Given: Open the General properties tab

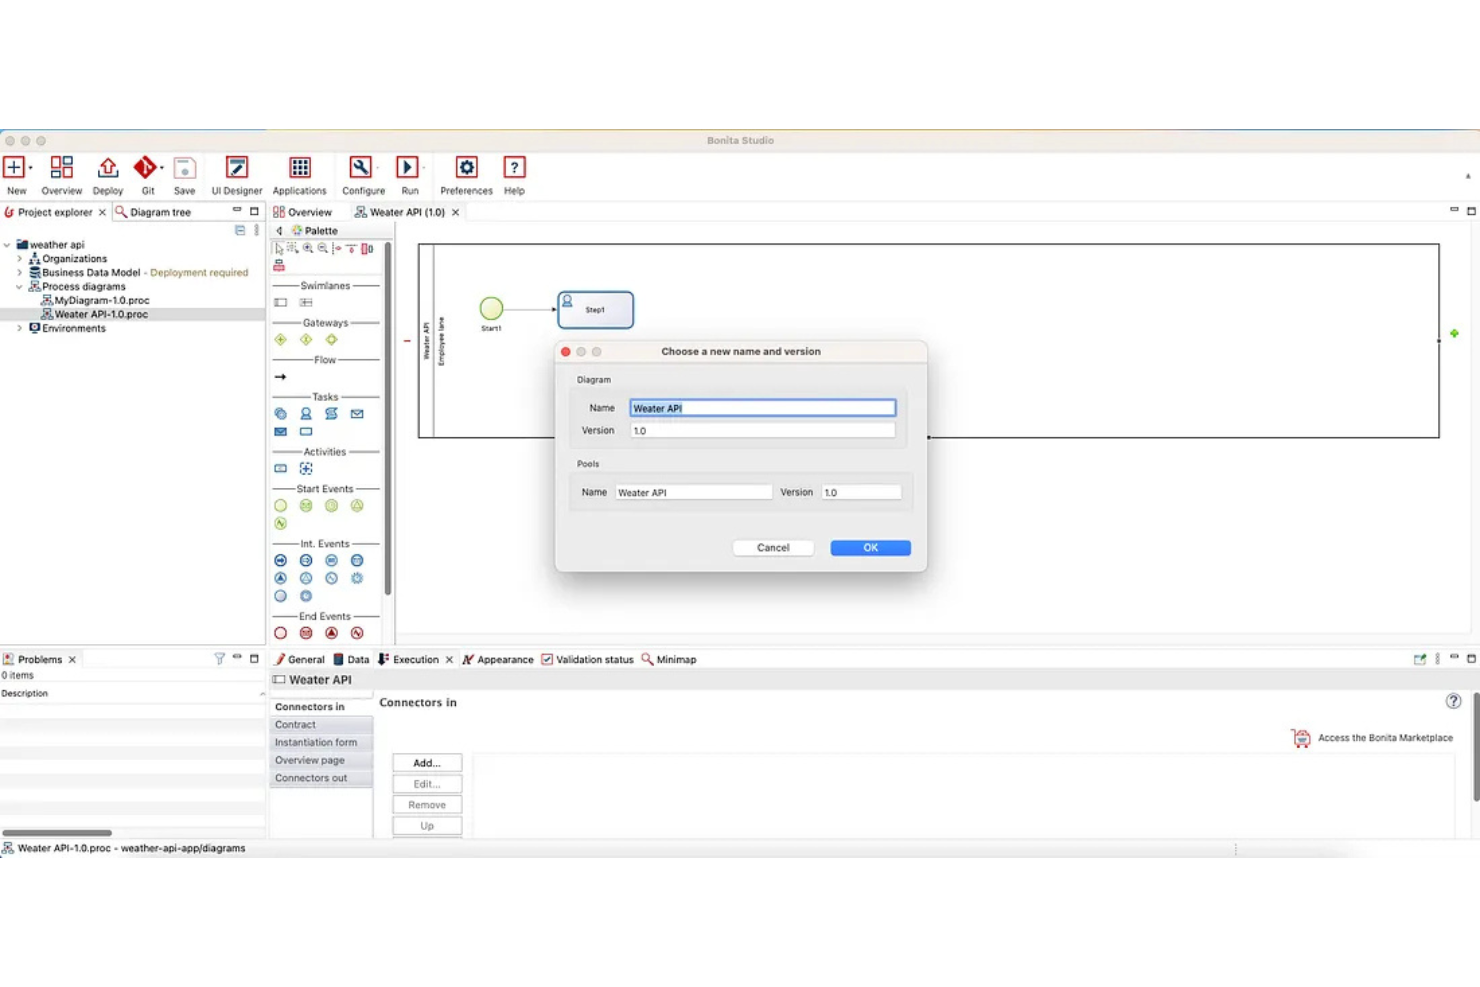Looking at the screenshot, I should pos(299,660).
